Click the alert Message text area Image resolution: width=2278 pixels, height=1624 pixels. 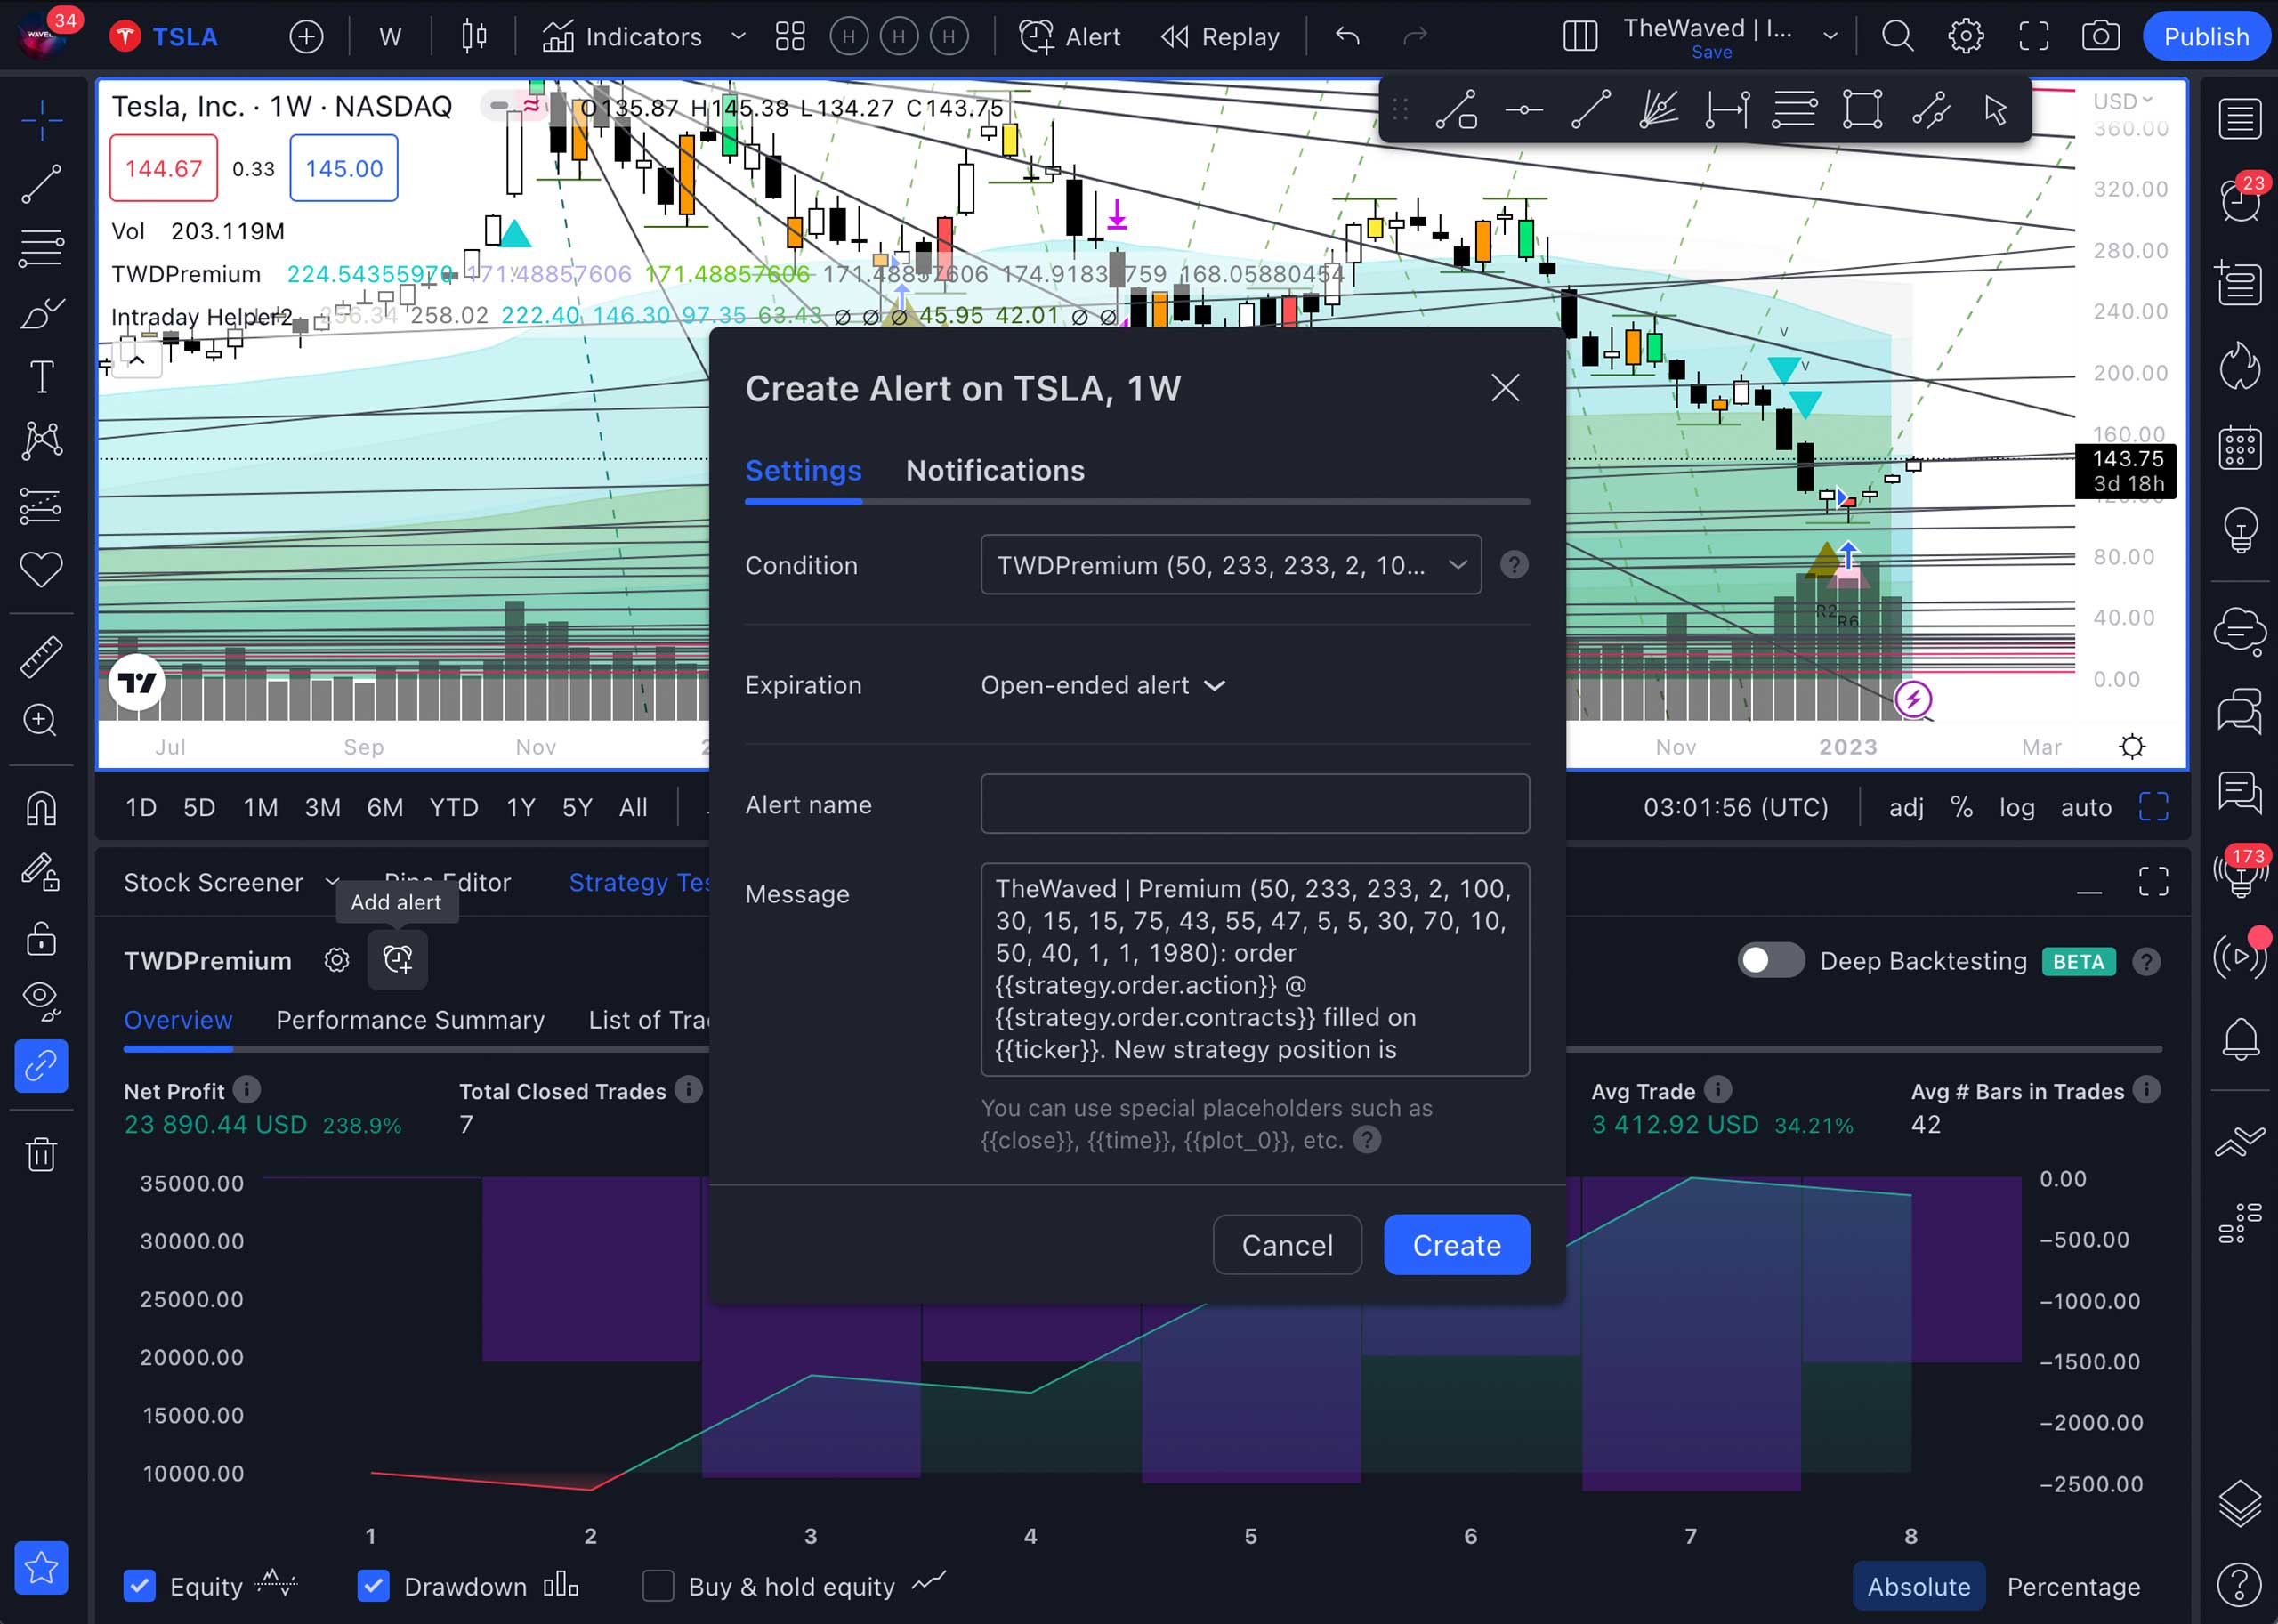pos(1255,969)
